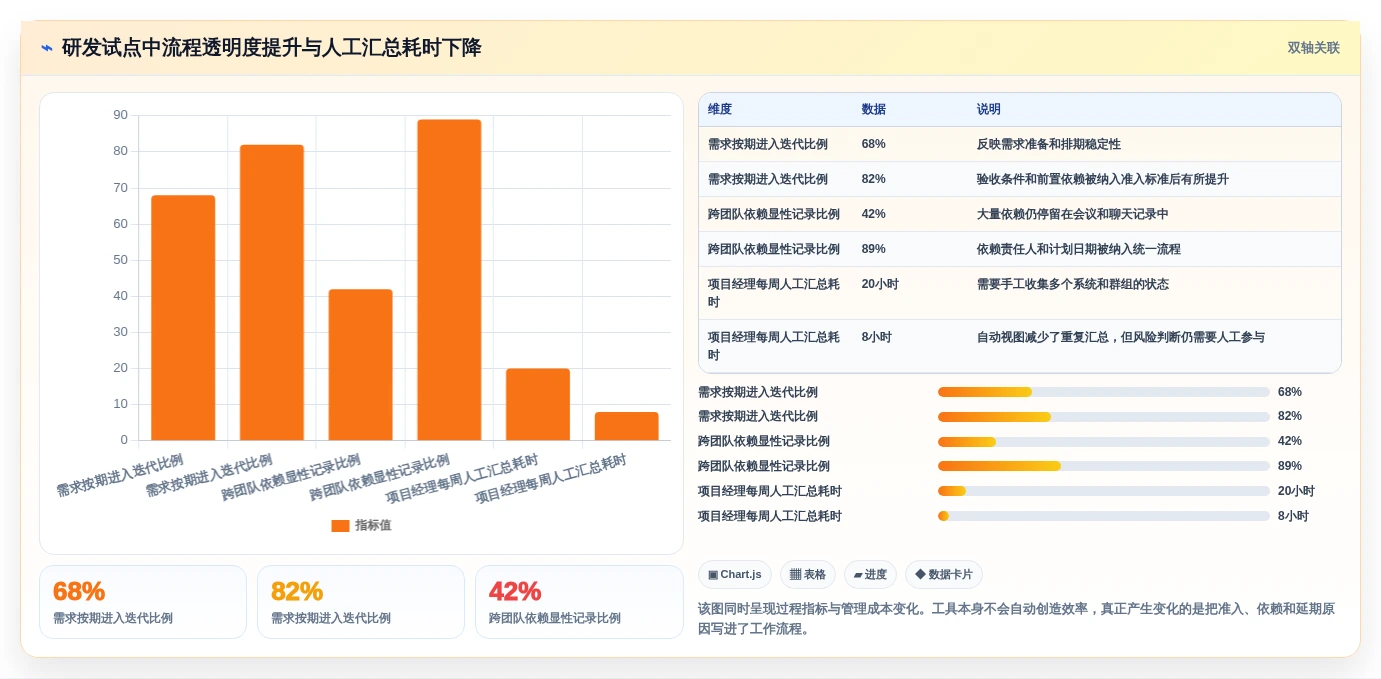Click the dashboard title 研发试点中流程透明度提升与人工汇总耗时下降
1381x679 pixels.
point(271,48)
